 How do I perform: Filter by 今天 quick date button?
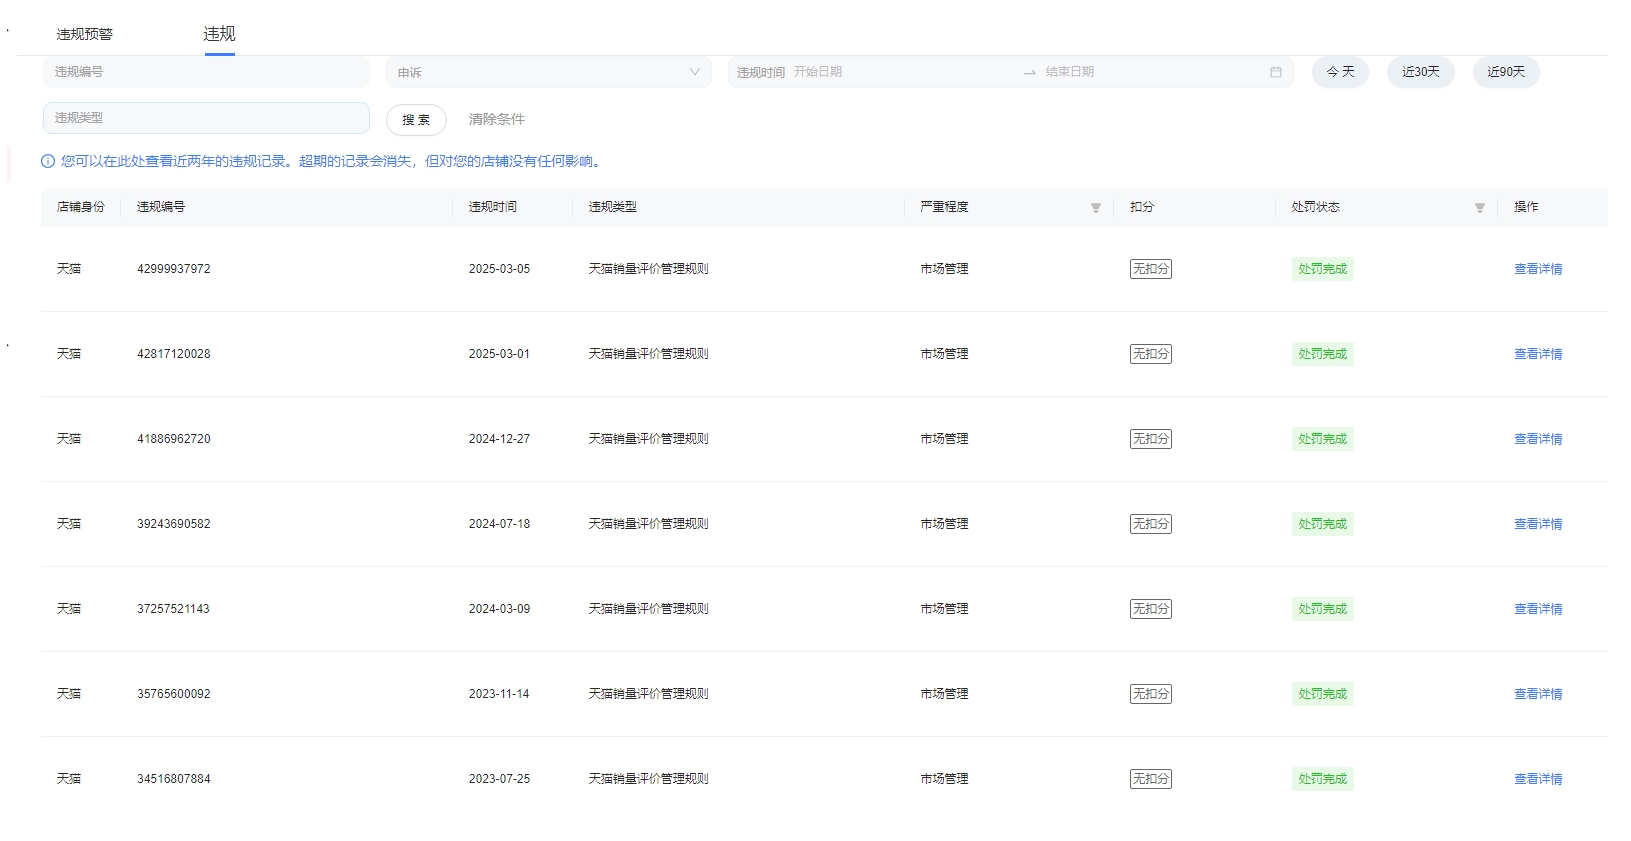point(1340,72)
